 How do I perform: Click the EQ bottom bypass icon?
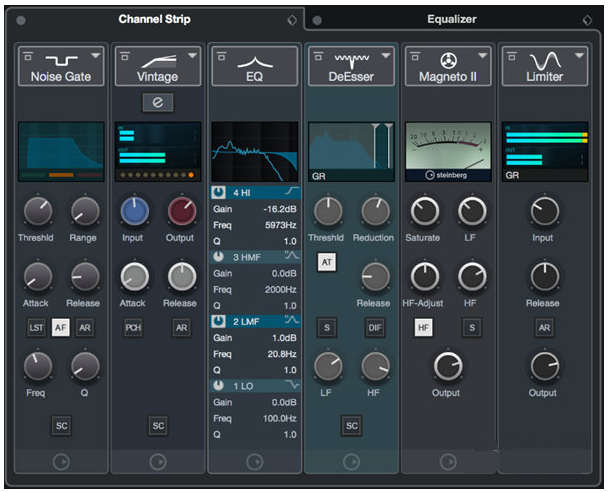[254, 462]
